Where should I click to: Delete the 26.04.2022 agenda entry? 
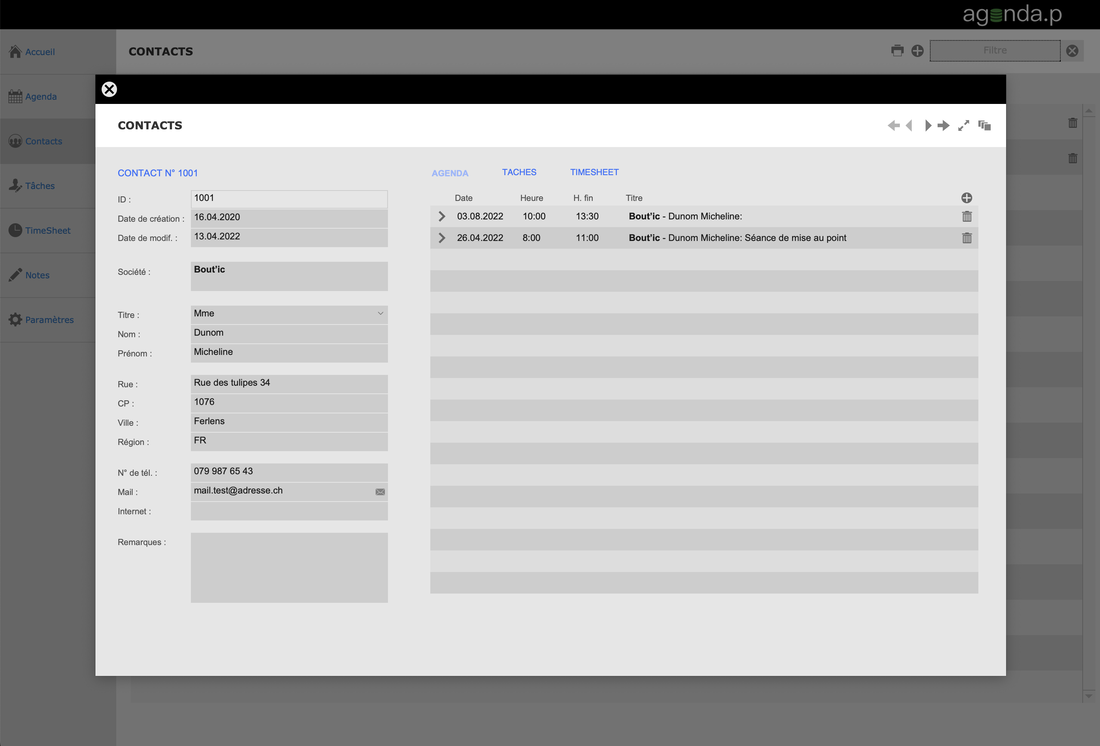966,238
